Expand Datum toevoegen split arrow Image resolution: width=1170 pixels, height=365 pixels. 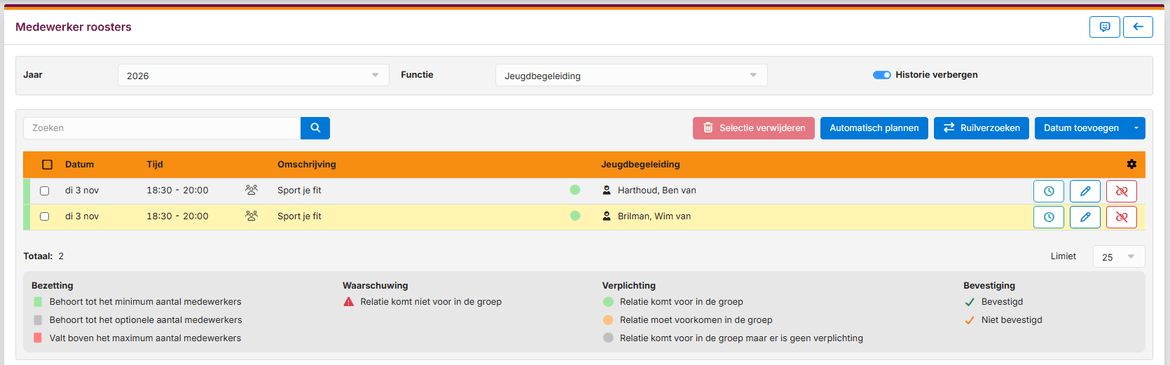coord(1136,128)
